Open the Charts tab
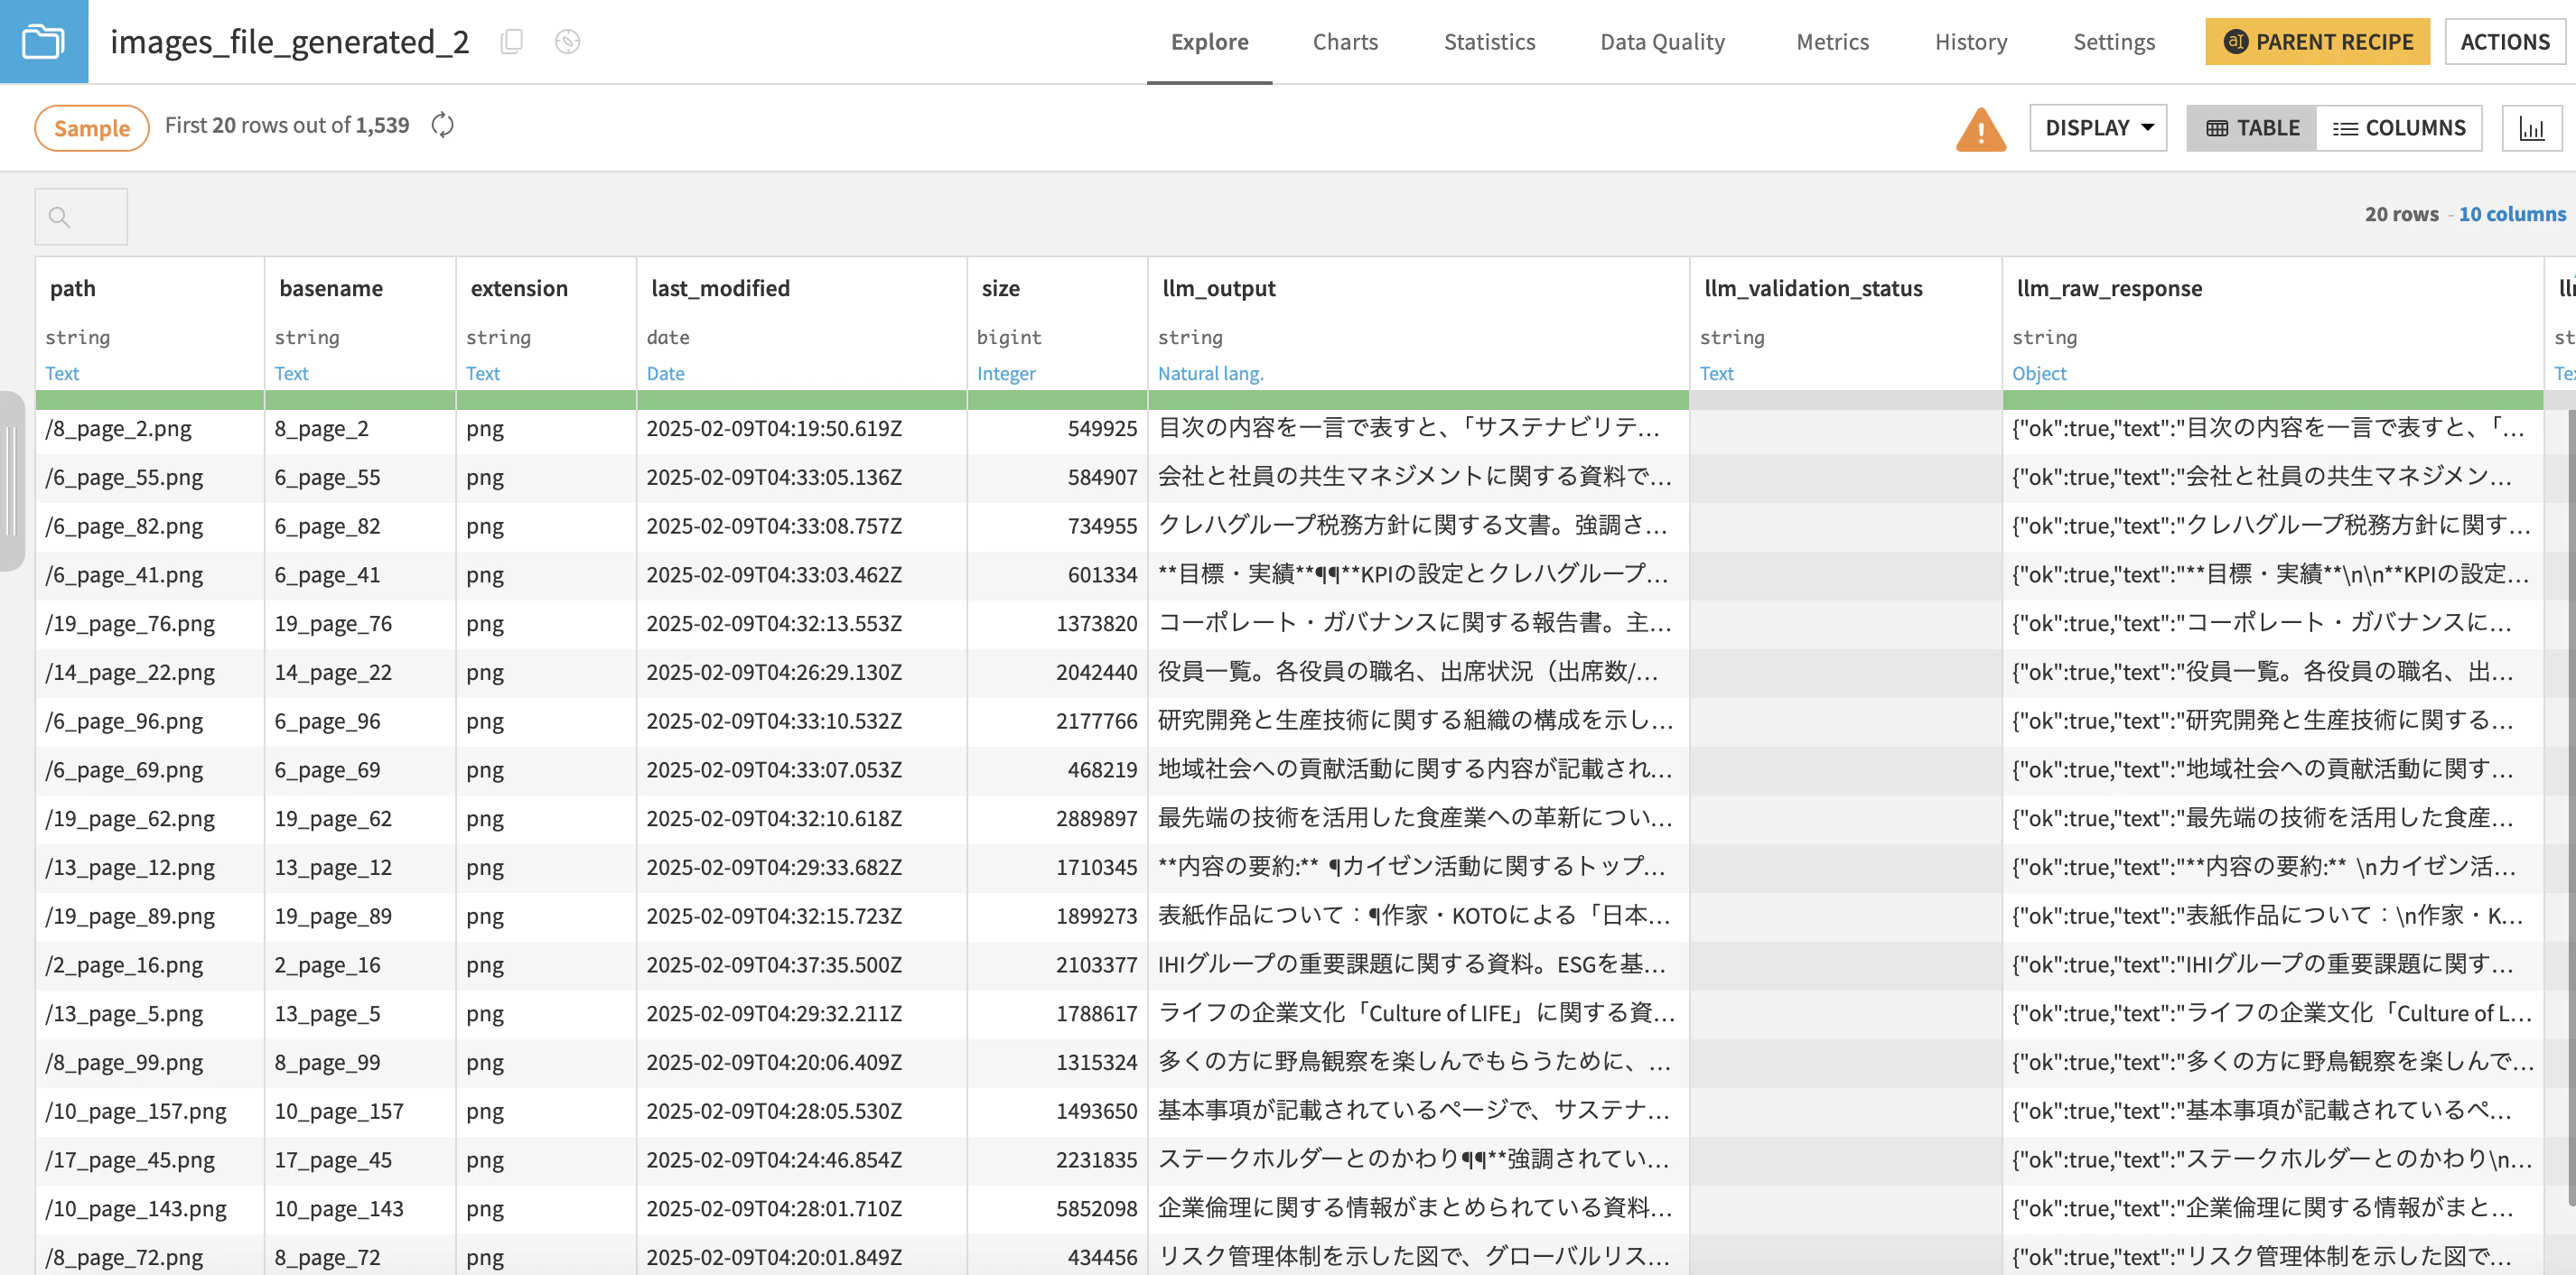 pos(1345,42)
